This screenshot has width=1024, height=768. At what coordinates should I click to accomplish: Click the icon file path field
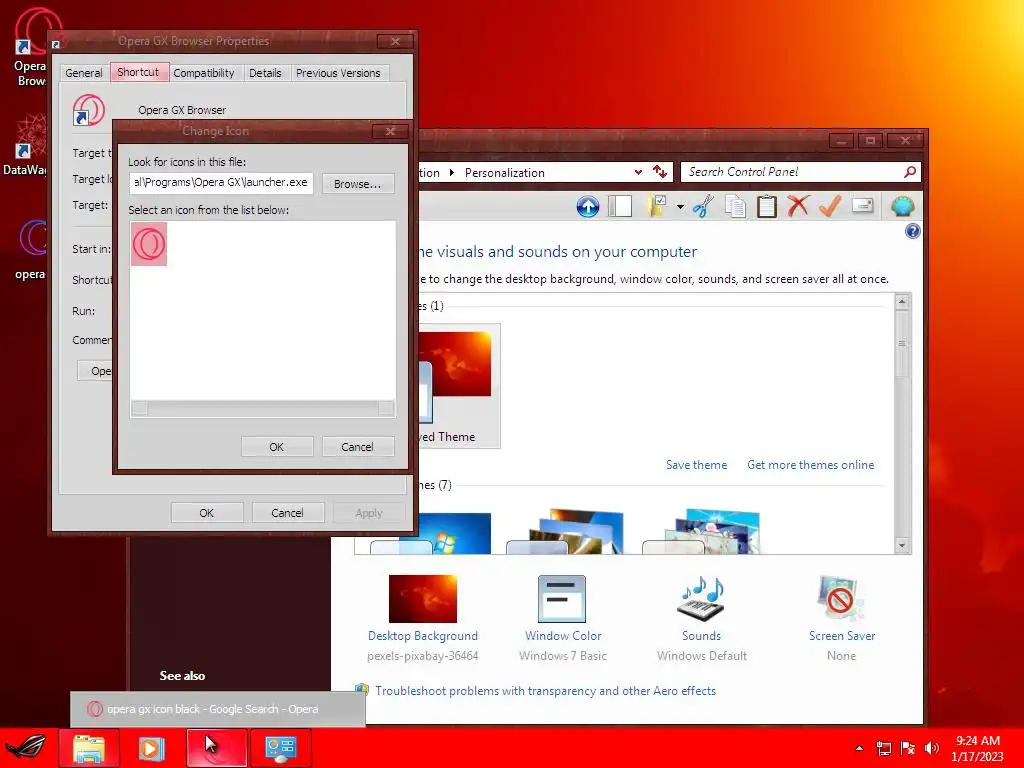221,183
